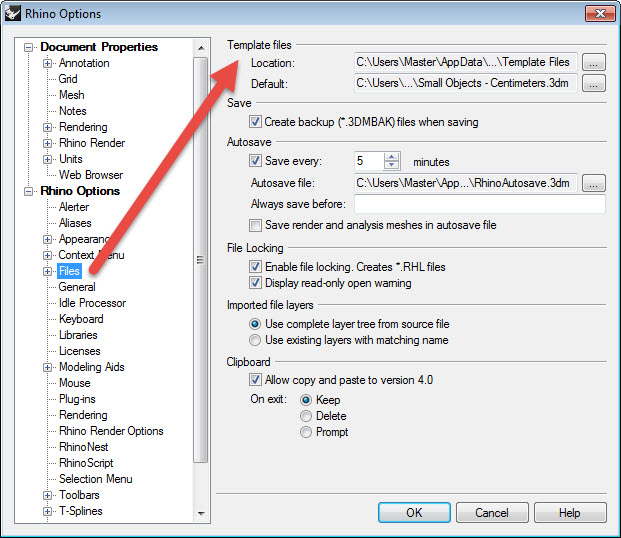
Task: Open the Aliases options page
Action: pyautogui.click(x=75, y=223)
